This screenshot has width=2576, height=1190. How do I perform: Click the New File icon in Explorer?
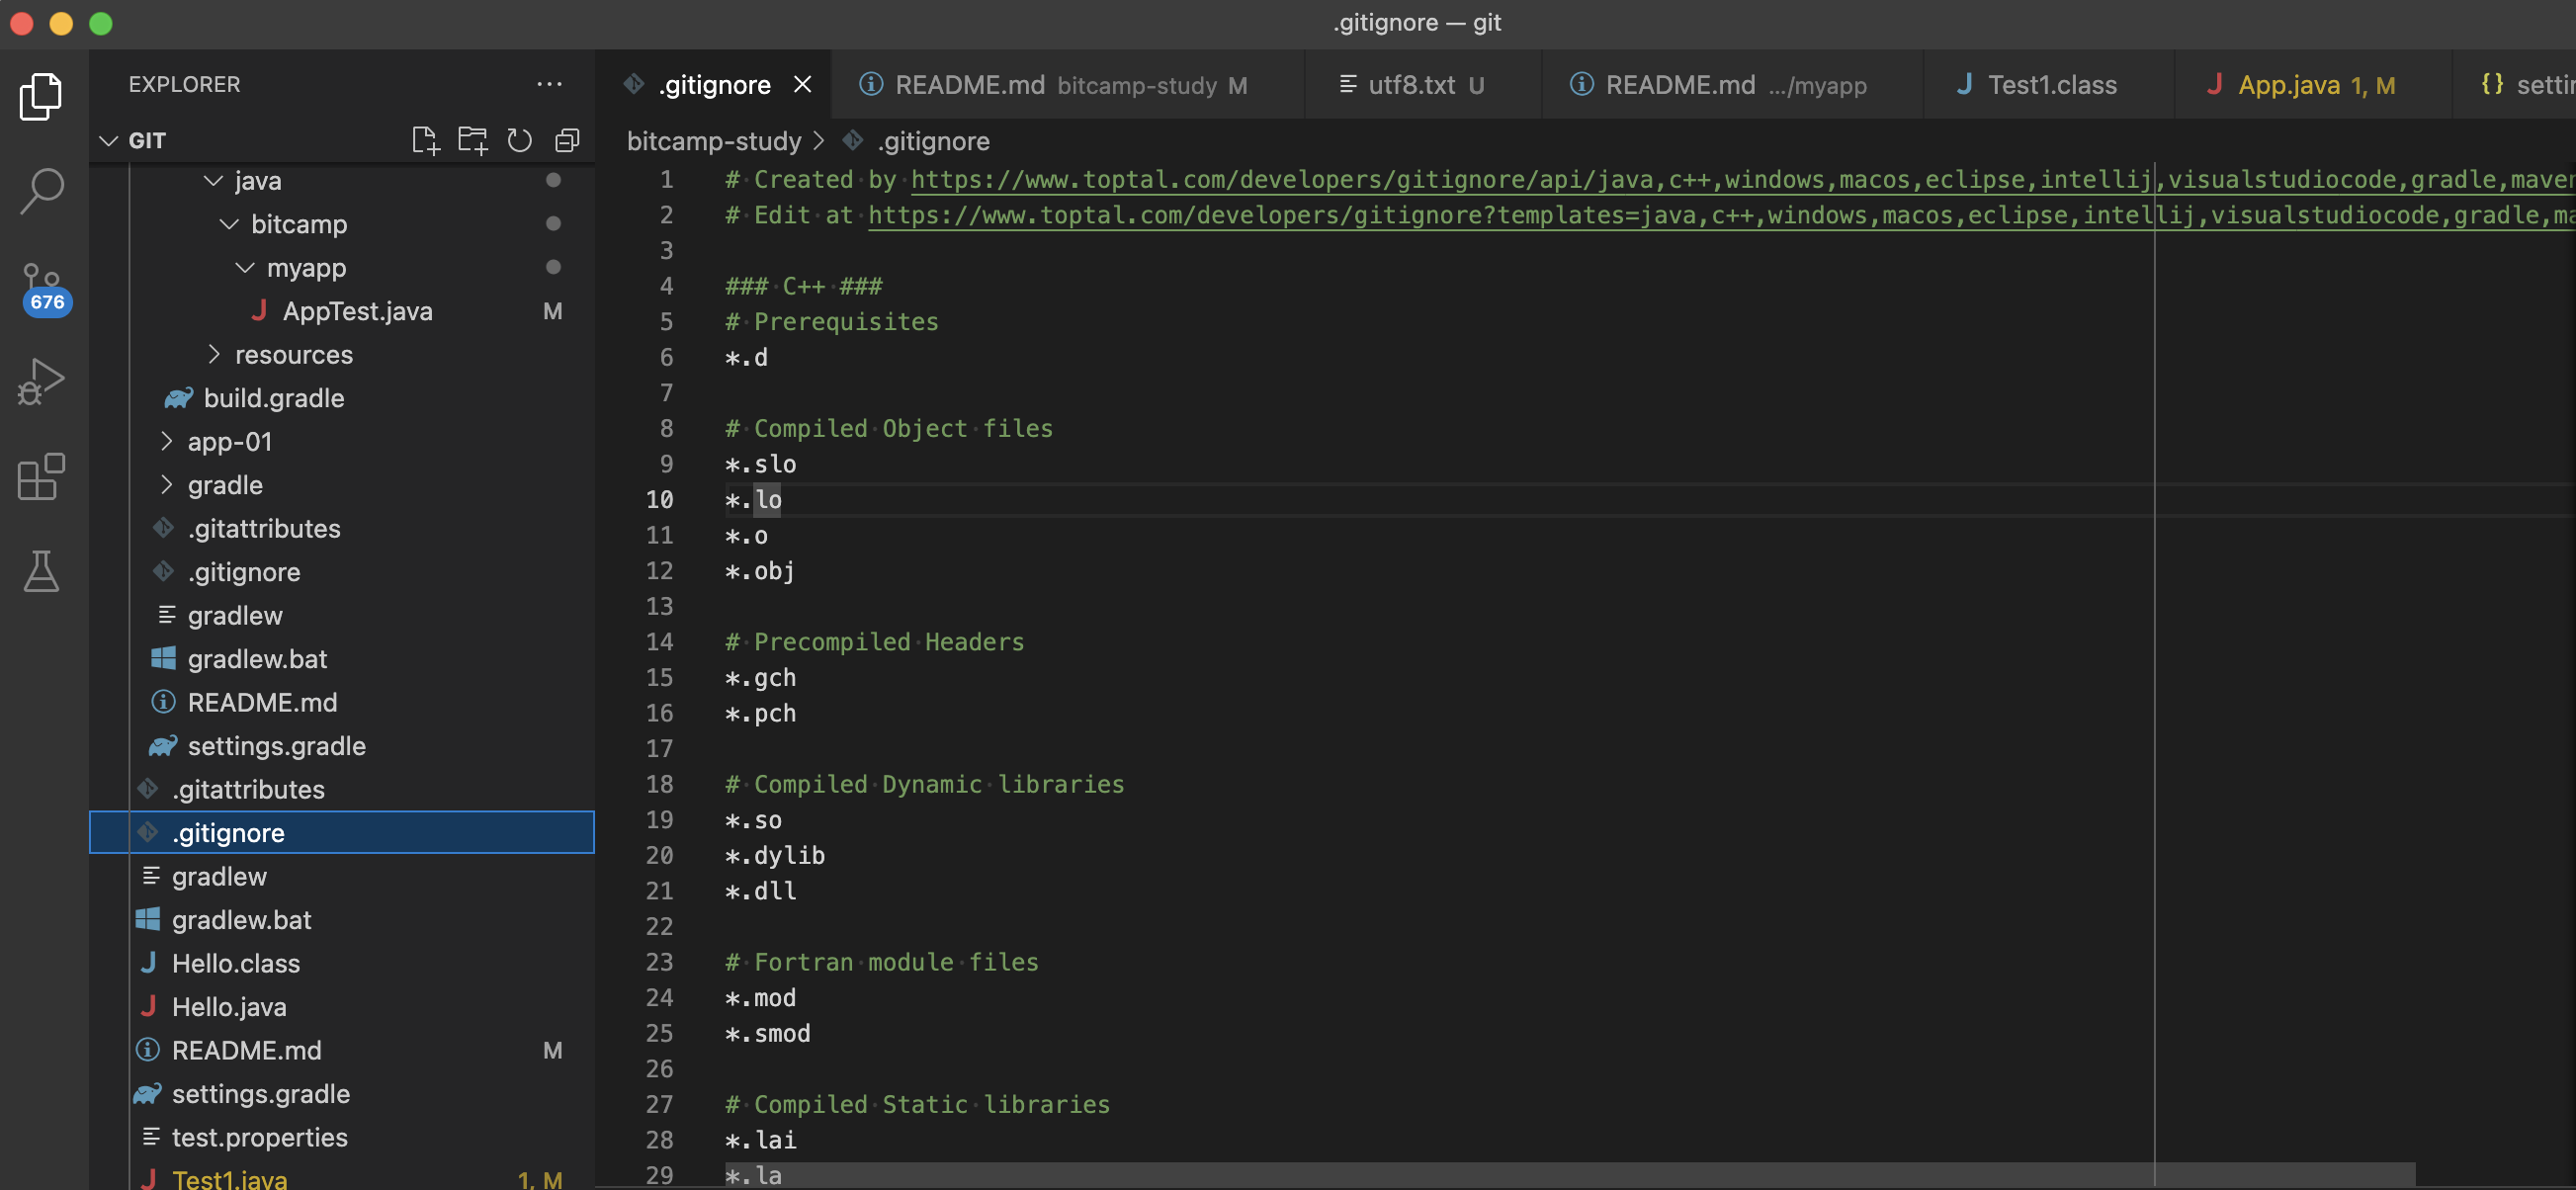coord(425,141)
